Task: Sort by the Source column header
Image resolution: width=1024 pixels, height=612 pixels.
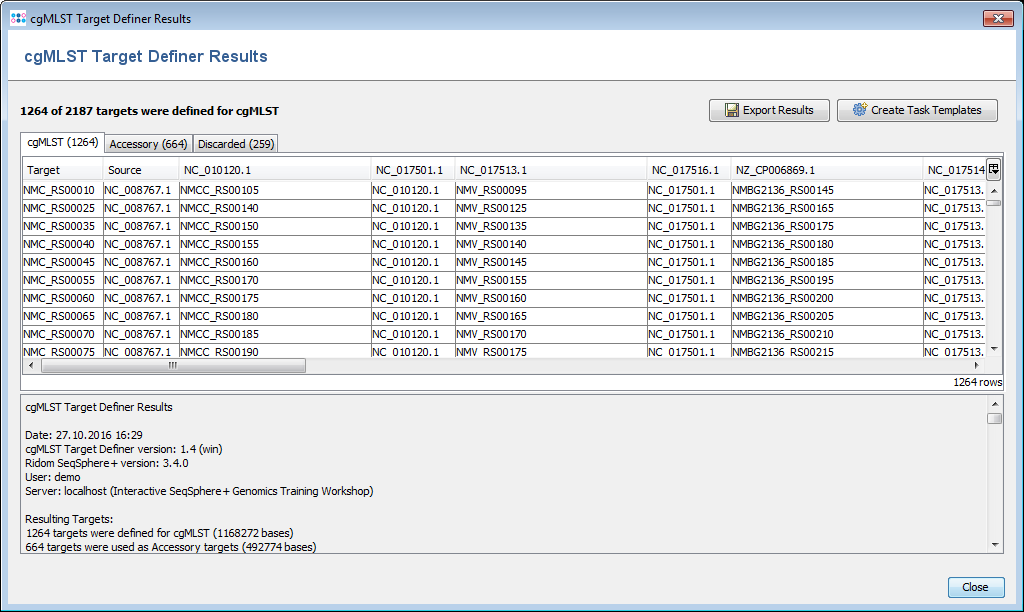Action: [x=140, y=170]
